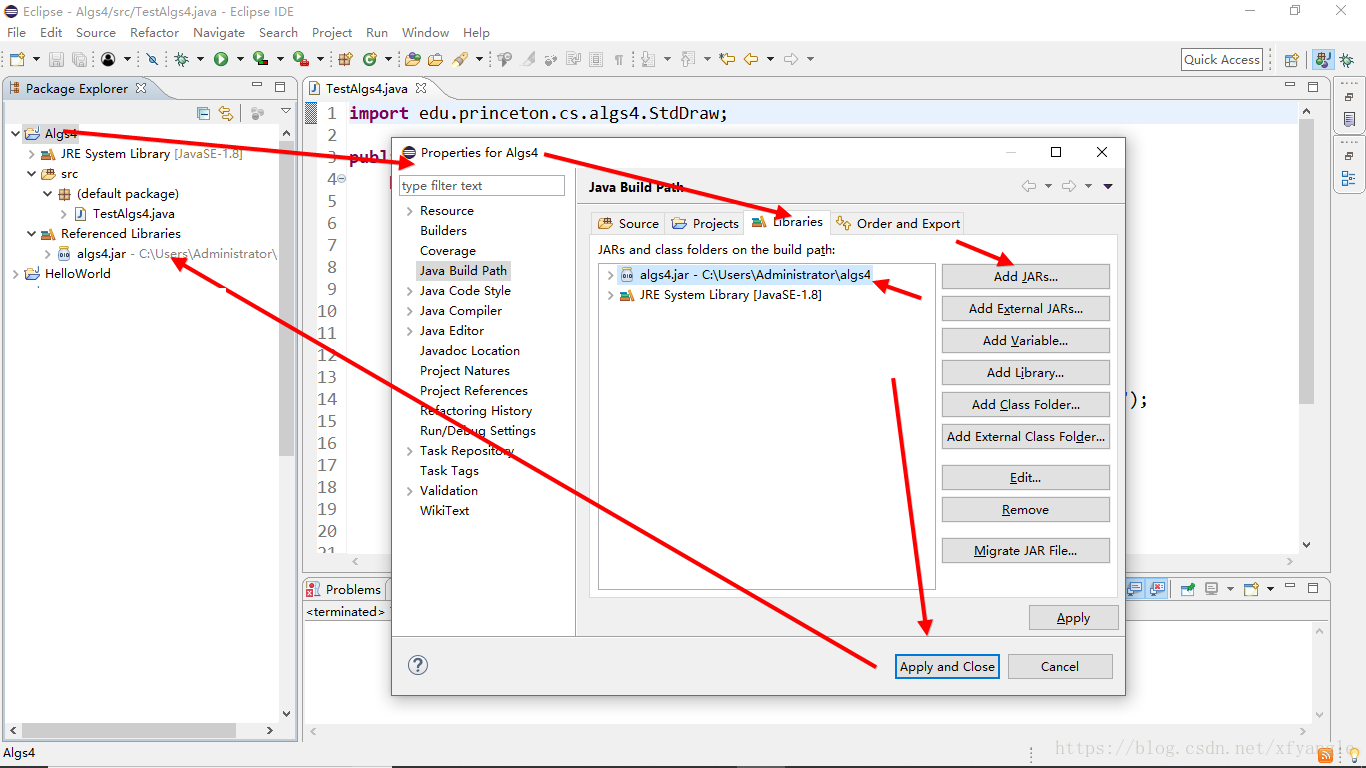Select the Problems tab in bottom panel
Screen dimensions: 1366x768
click(x=344, y=589)
